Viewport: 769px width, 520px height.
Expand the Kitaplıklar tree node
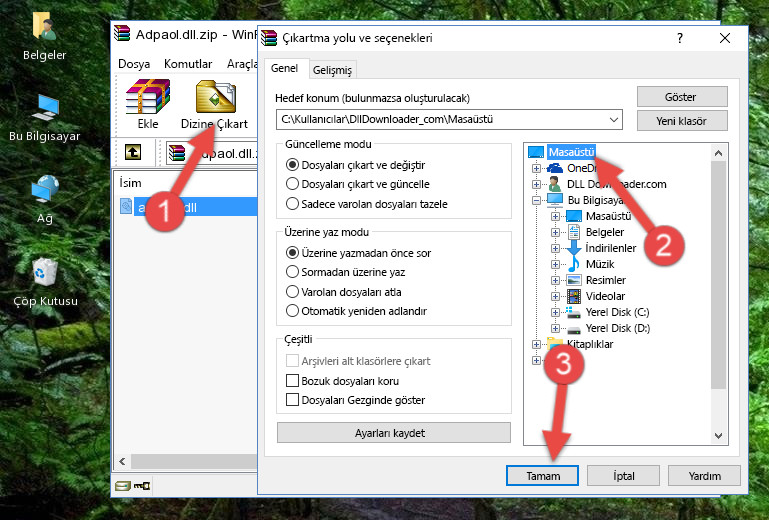pyautogui.click(x=536, y=344)
